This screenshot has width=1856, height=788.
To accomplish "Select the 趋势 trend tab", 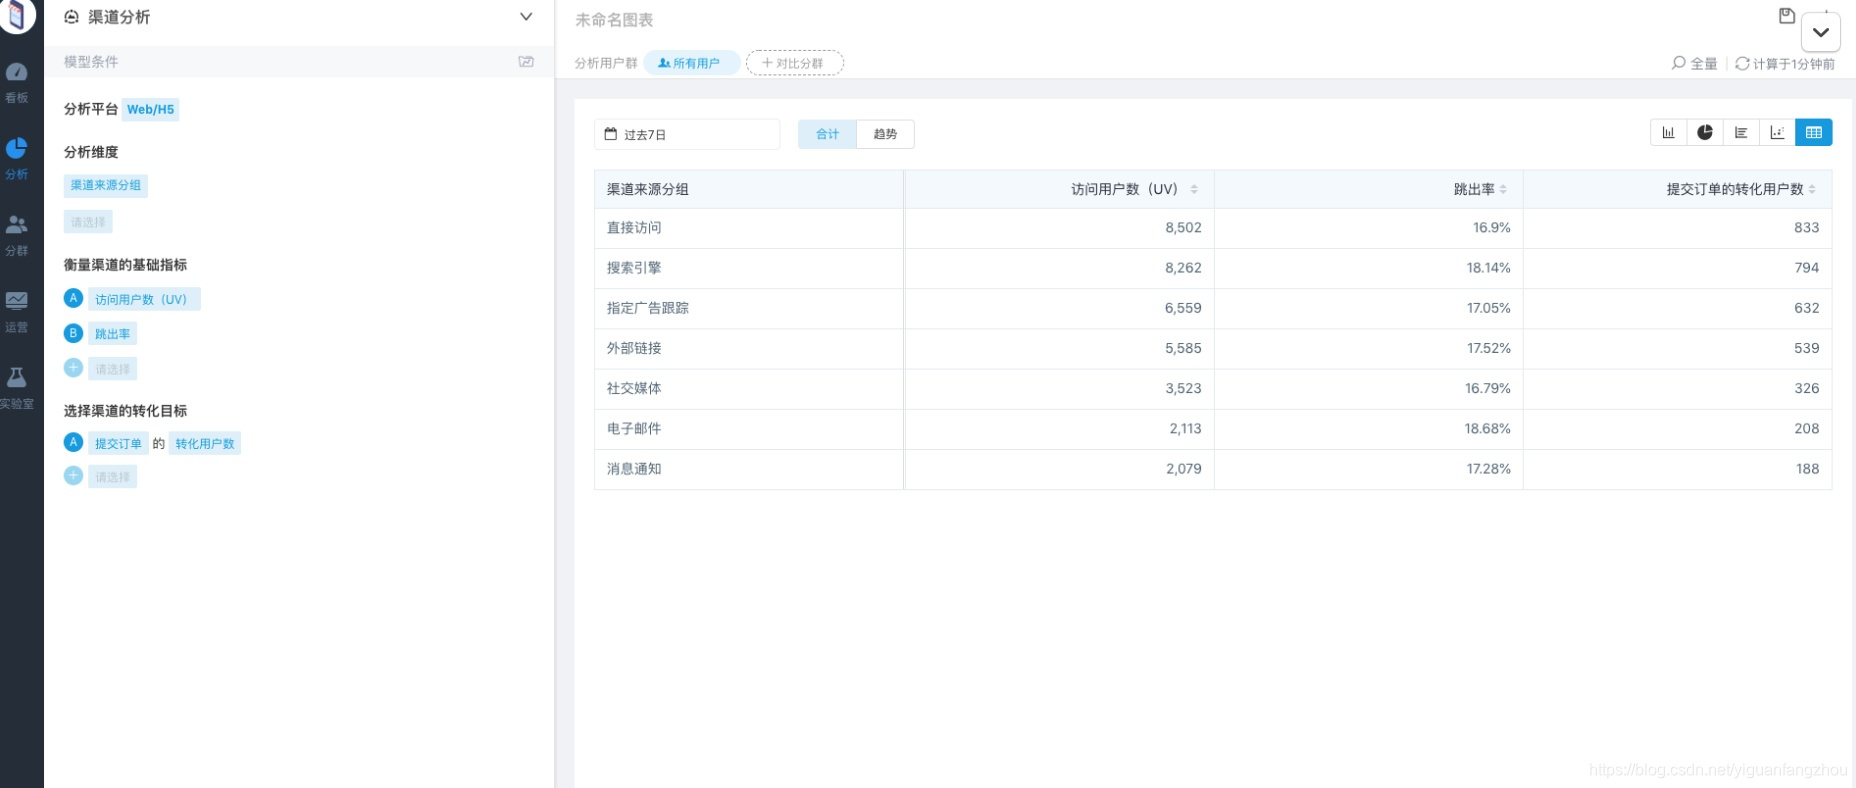I will pos(885,134).
